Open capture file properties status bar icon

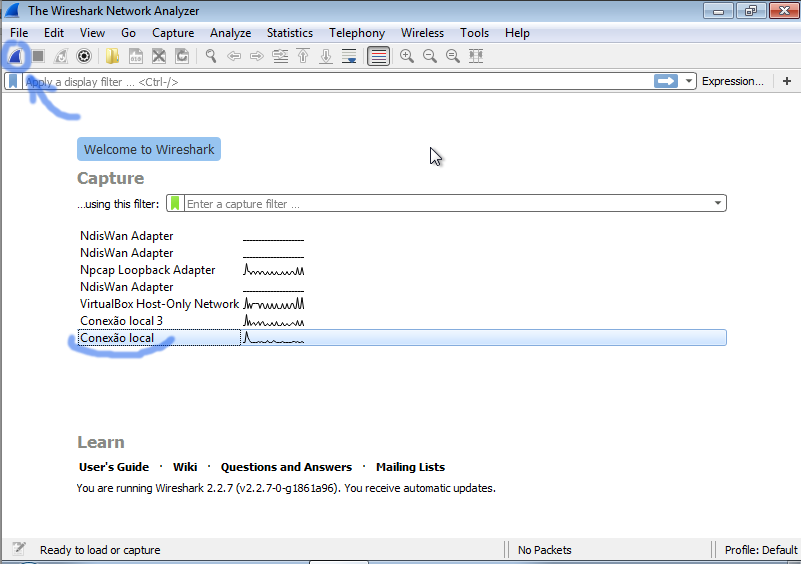tap(19, 549)
